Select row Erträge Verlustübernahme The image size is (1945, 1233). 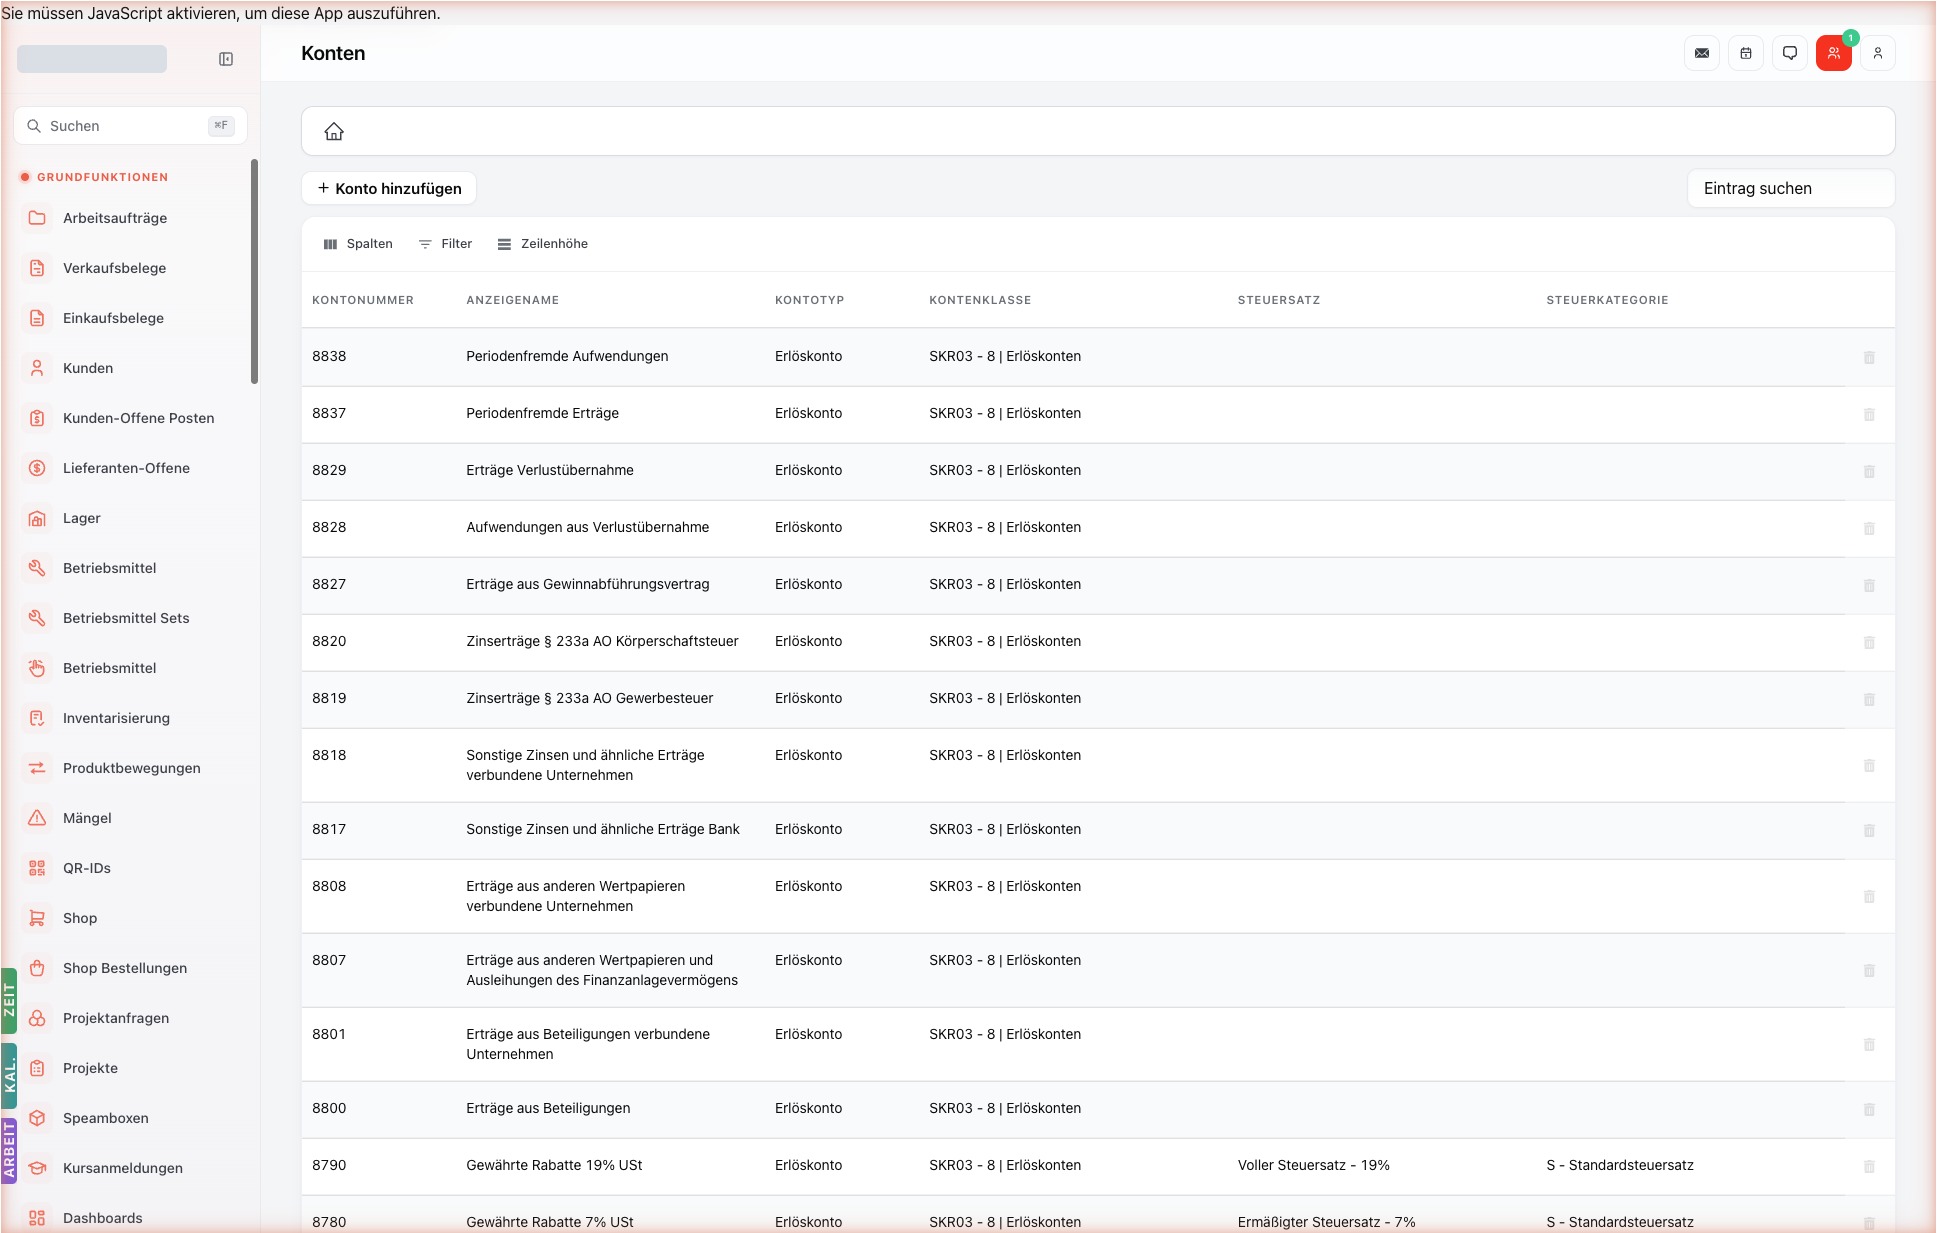(1098, 471)
